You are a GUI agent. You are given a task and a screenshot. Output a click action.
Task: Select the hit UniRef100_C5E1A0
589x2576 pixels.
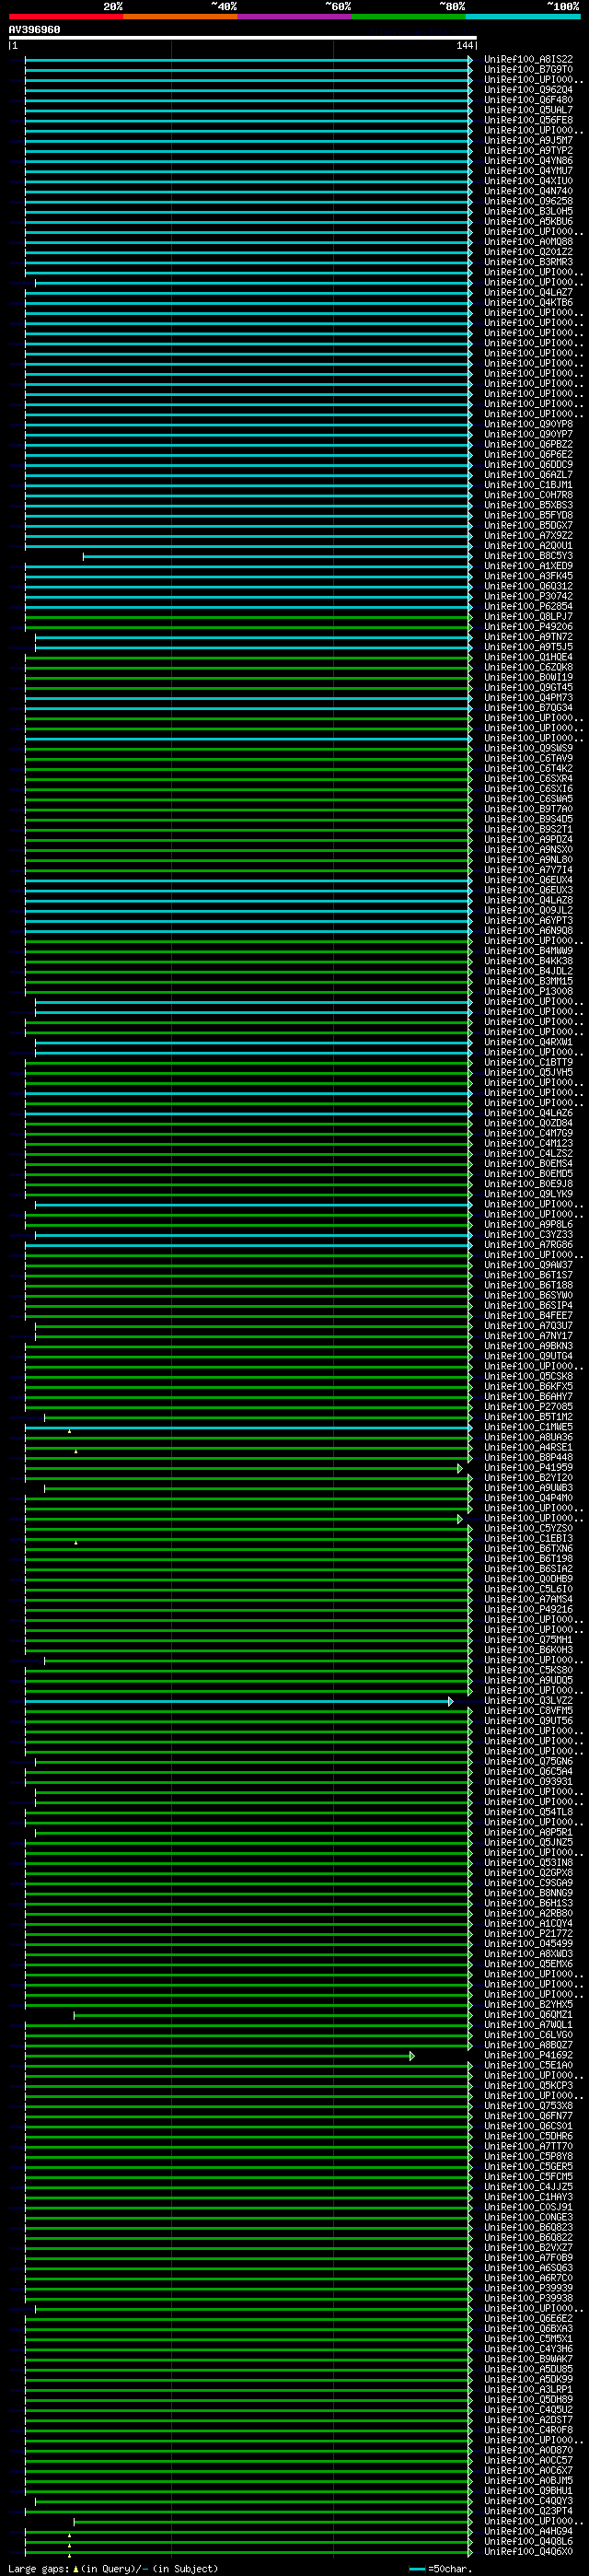pos(529,2065)
